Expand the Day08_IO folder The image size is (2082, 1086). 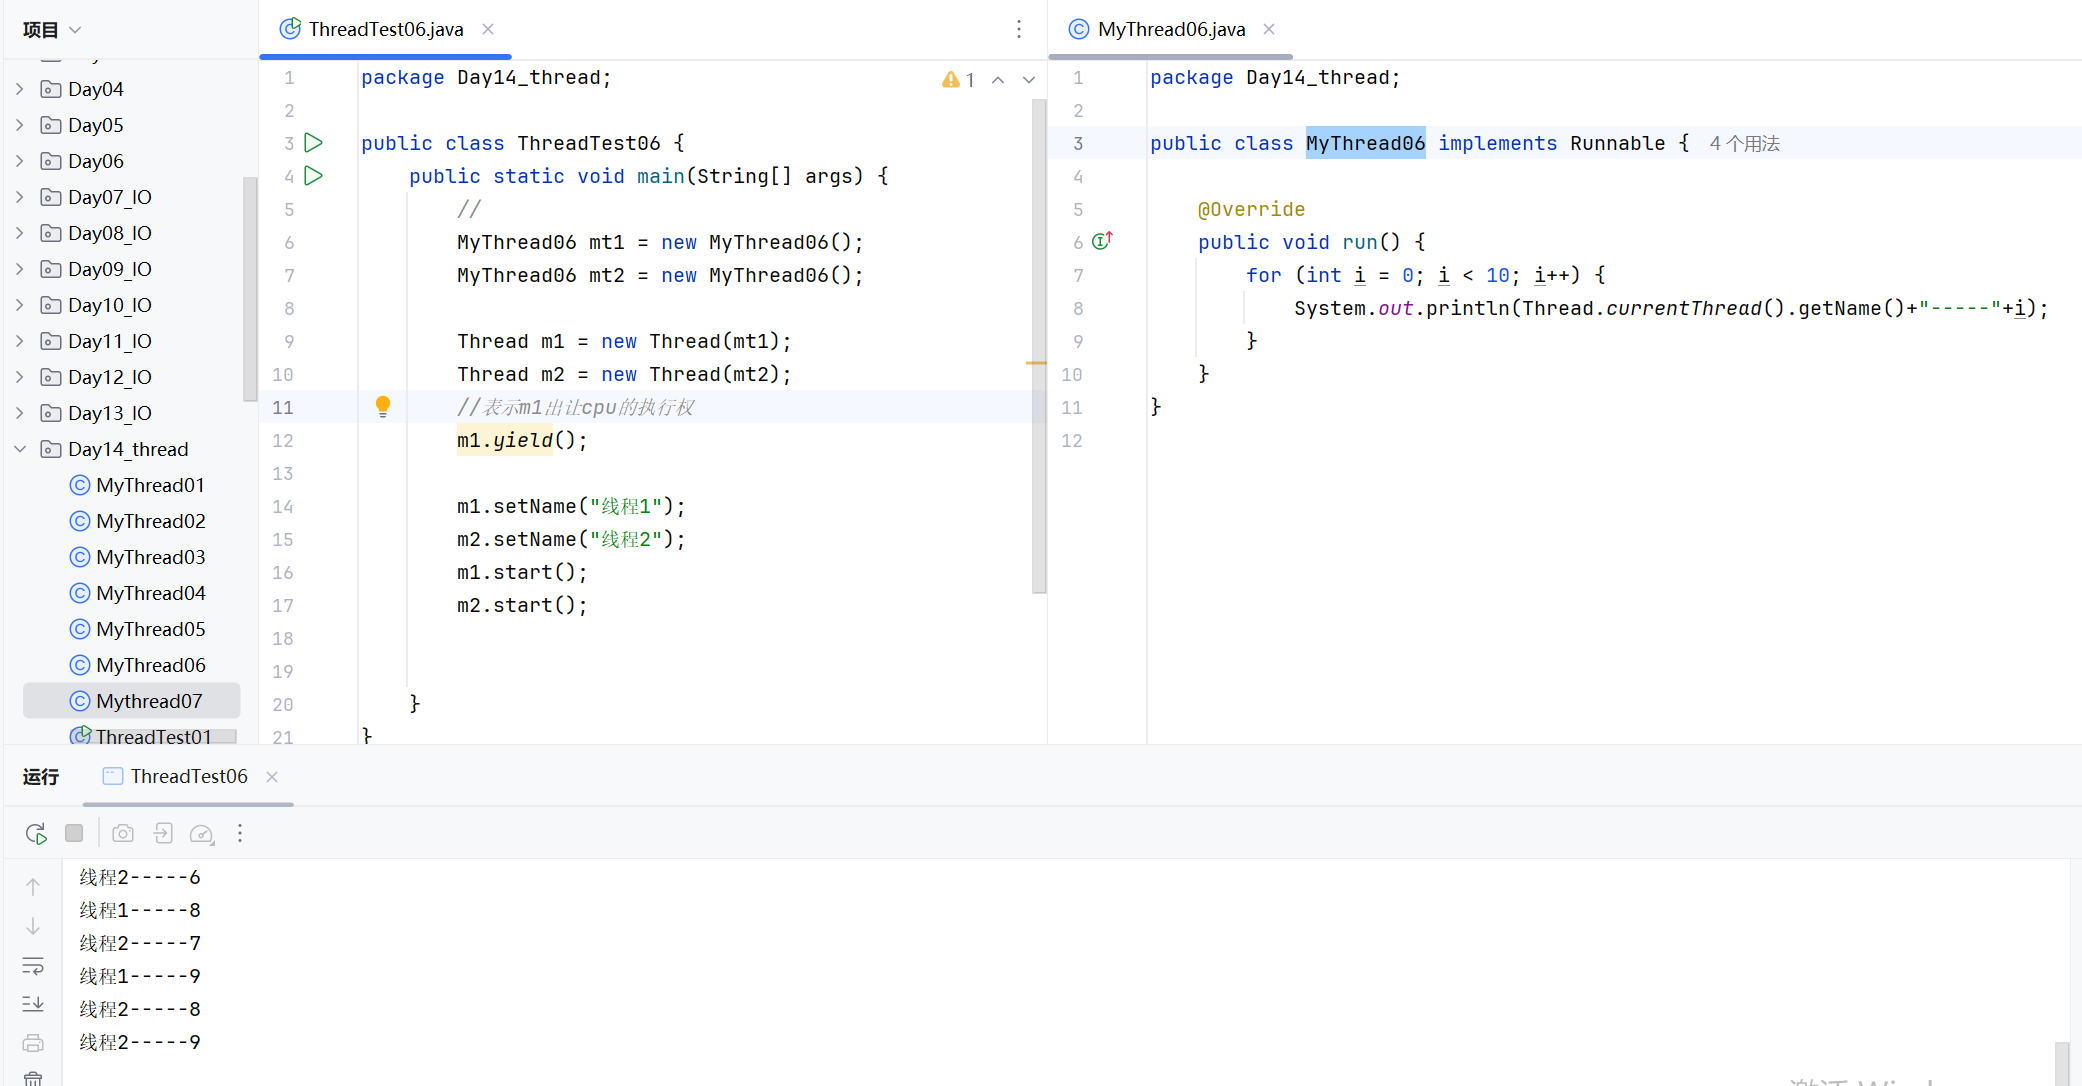[20, 233]
